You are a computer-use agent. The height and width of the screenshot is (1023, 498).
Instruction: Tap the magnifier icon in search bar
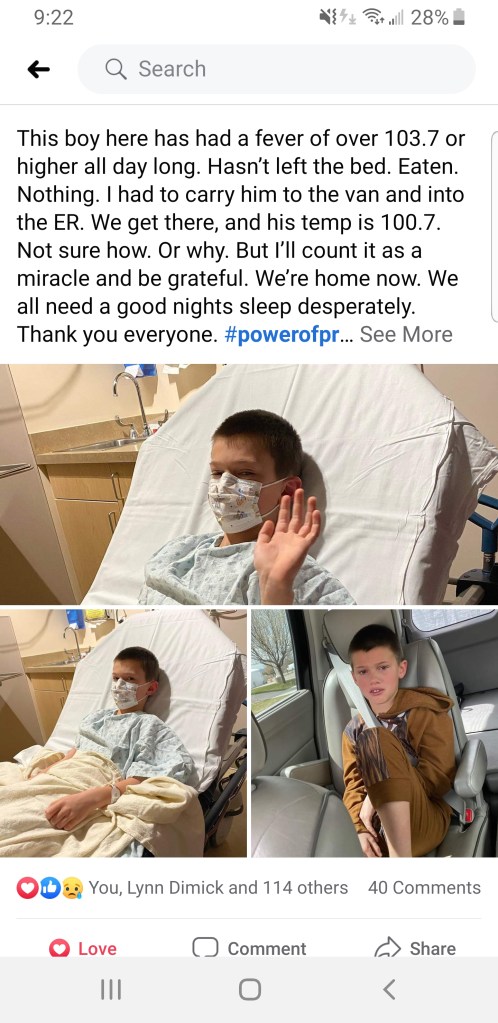tap(116, 69)
